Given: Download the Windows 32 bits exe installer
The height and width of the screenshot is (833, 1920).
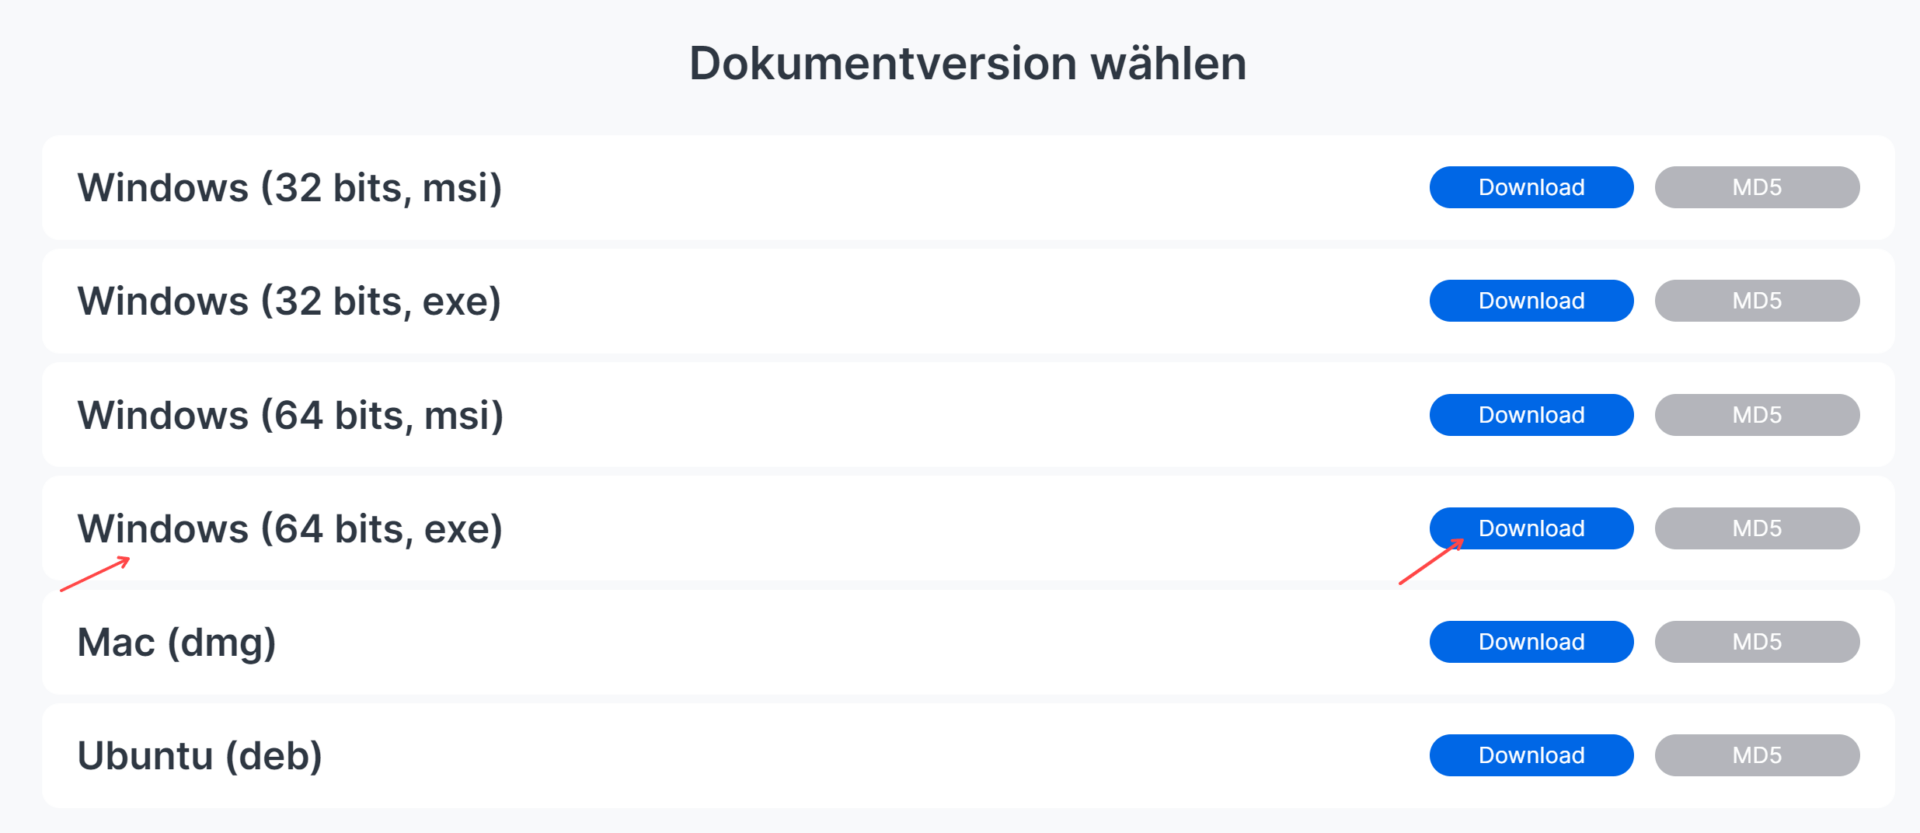Looking at the screenshot, I should click(x=1531, y=301).
